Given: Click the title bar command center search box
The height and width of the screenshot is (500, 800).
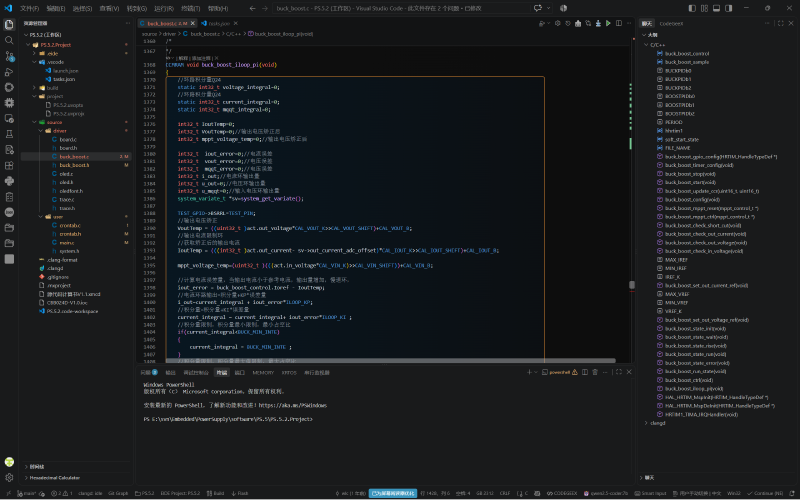Looking at the screenshot, I should tap(401, 8).
